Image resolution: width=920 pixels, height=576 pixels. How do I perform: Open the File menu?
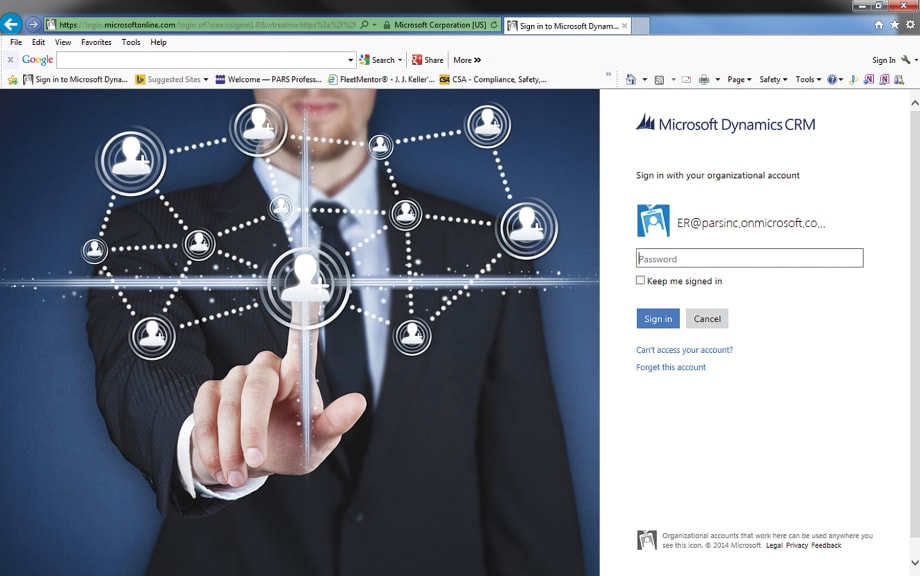click(x=16, y=42)
